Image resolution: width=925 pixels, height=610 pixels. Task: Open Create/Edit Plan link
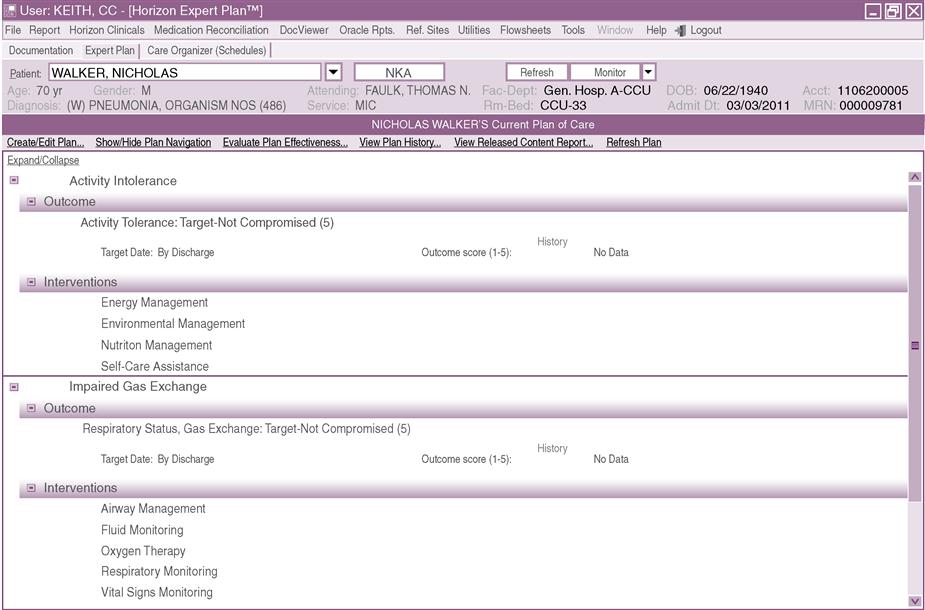point(45,142)
